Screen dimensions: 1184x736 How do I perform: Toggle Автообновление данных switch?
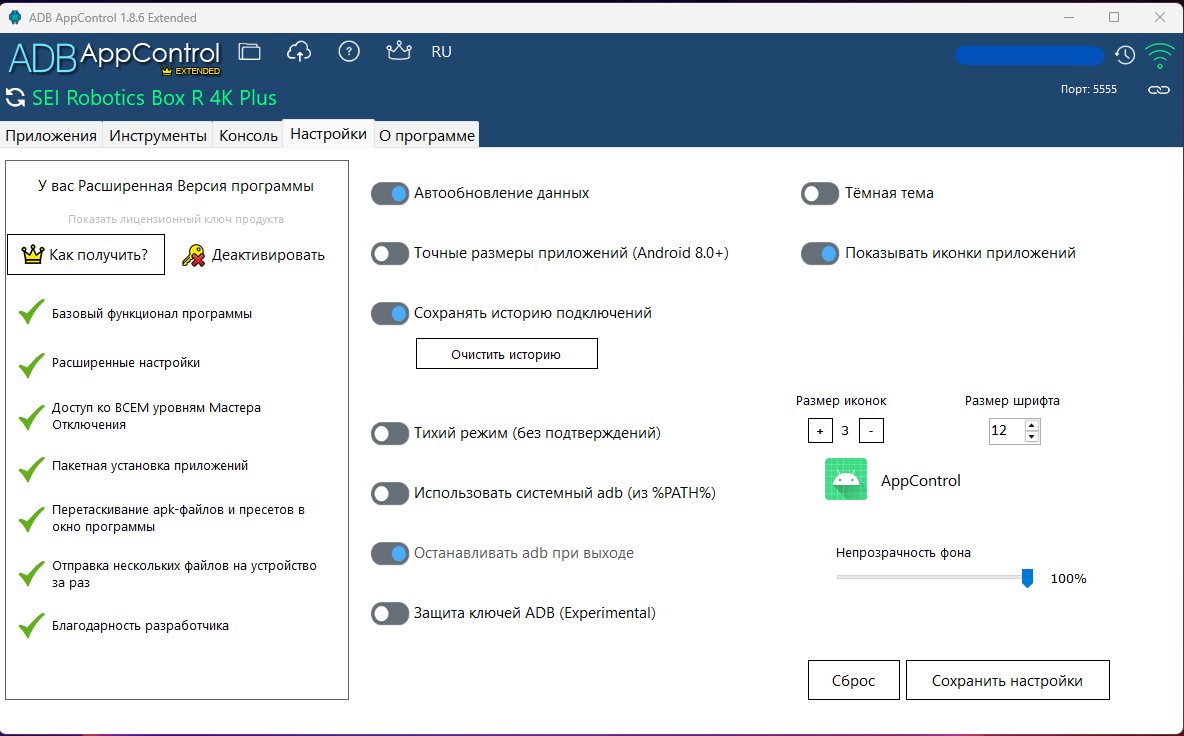click(390, 194)
